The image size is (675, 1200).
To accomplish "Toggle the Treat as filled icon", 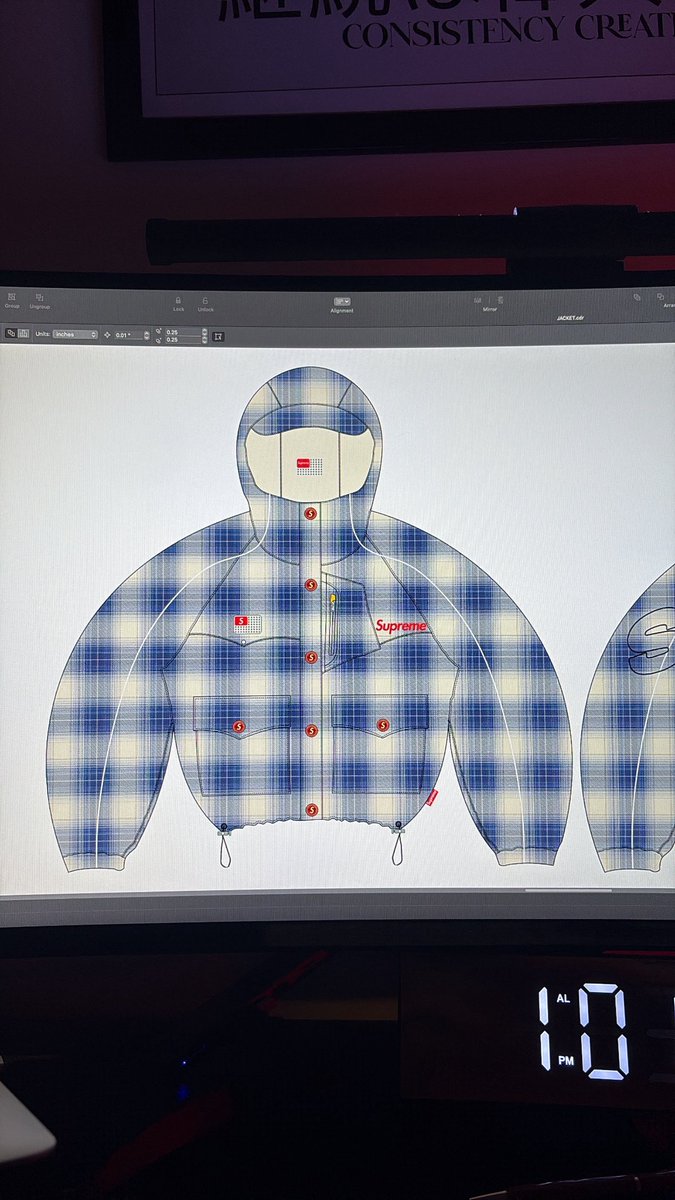I will point(218,336).
